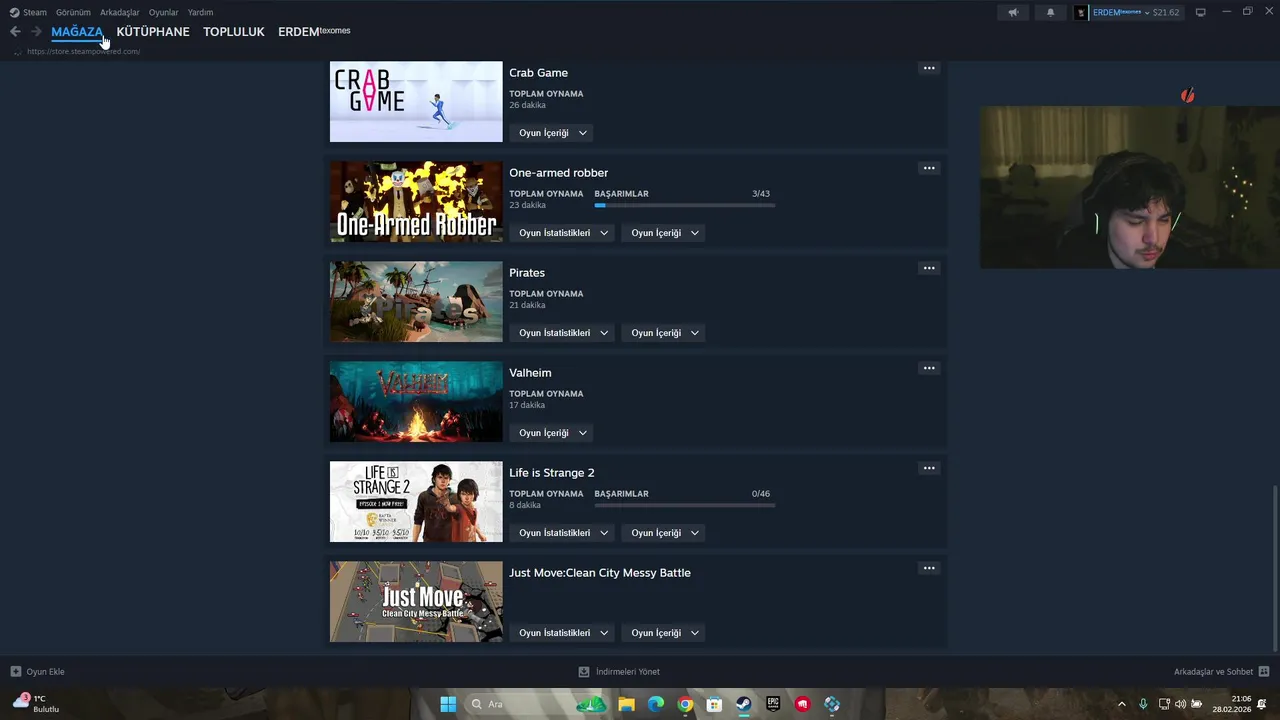Image resolution: width=1280 pixels, height=720 pixels.
Task: Open options menu for One-armed robber
Action: [929, 168]
